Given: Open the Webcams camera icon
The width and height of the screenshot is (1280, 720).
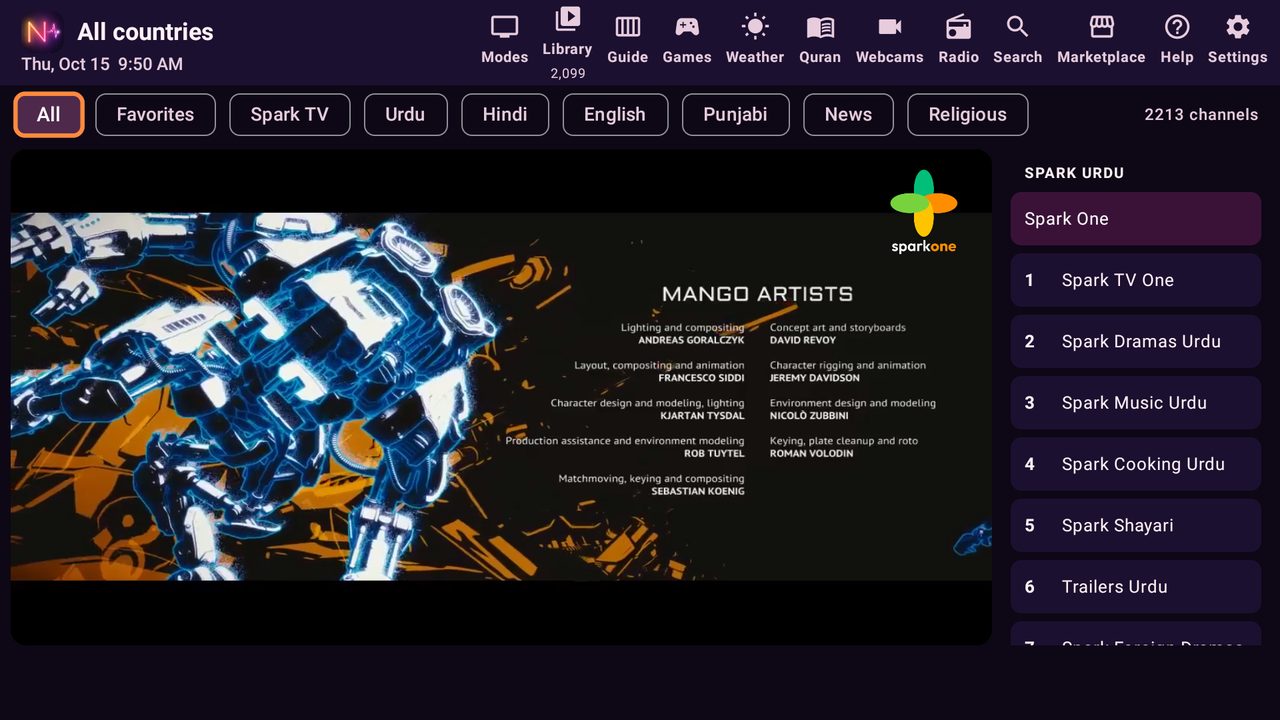Looking at the screenshot, I should pyautogui.click(x=889, y=27).
